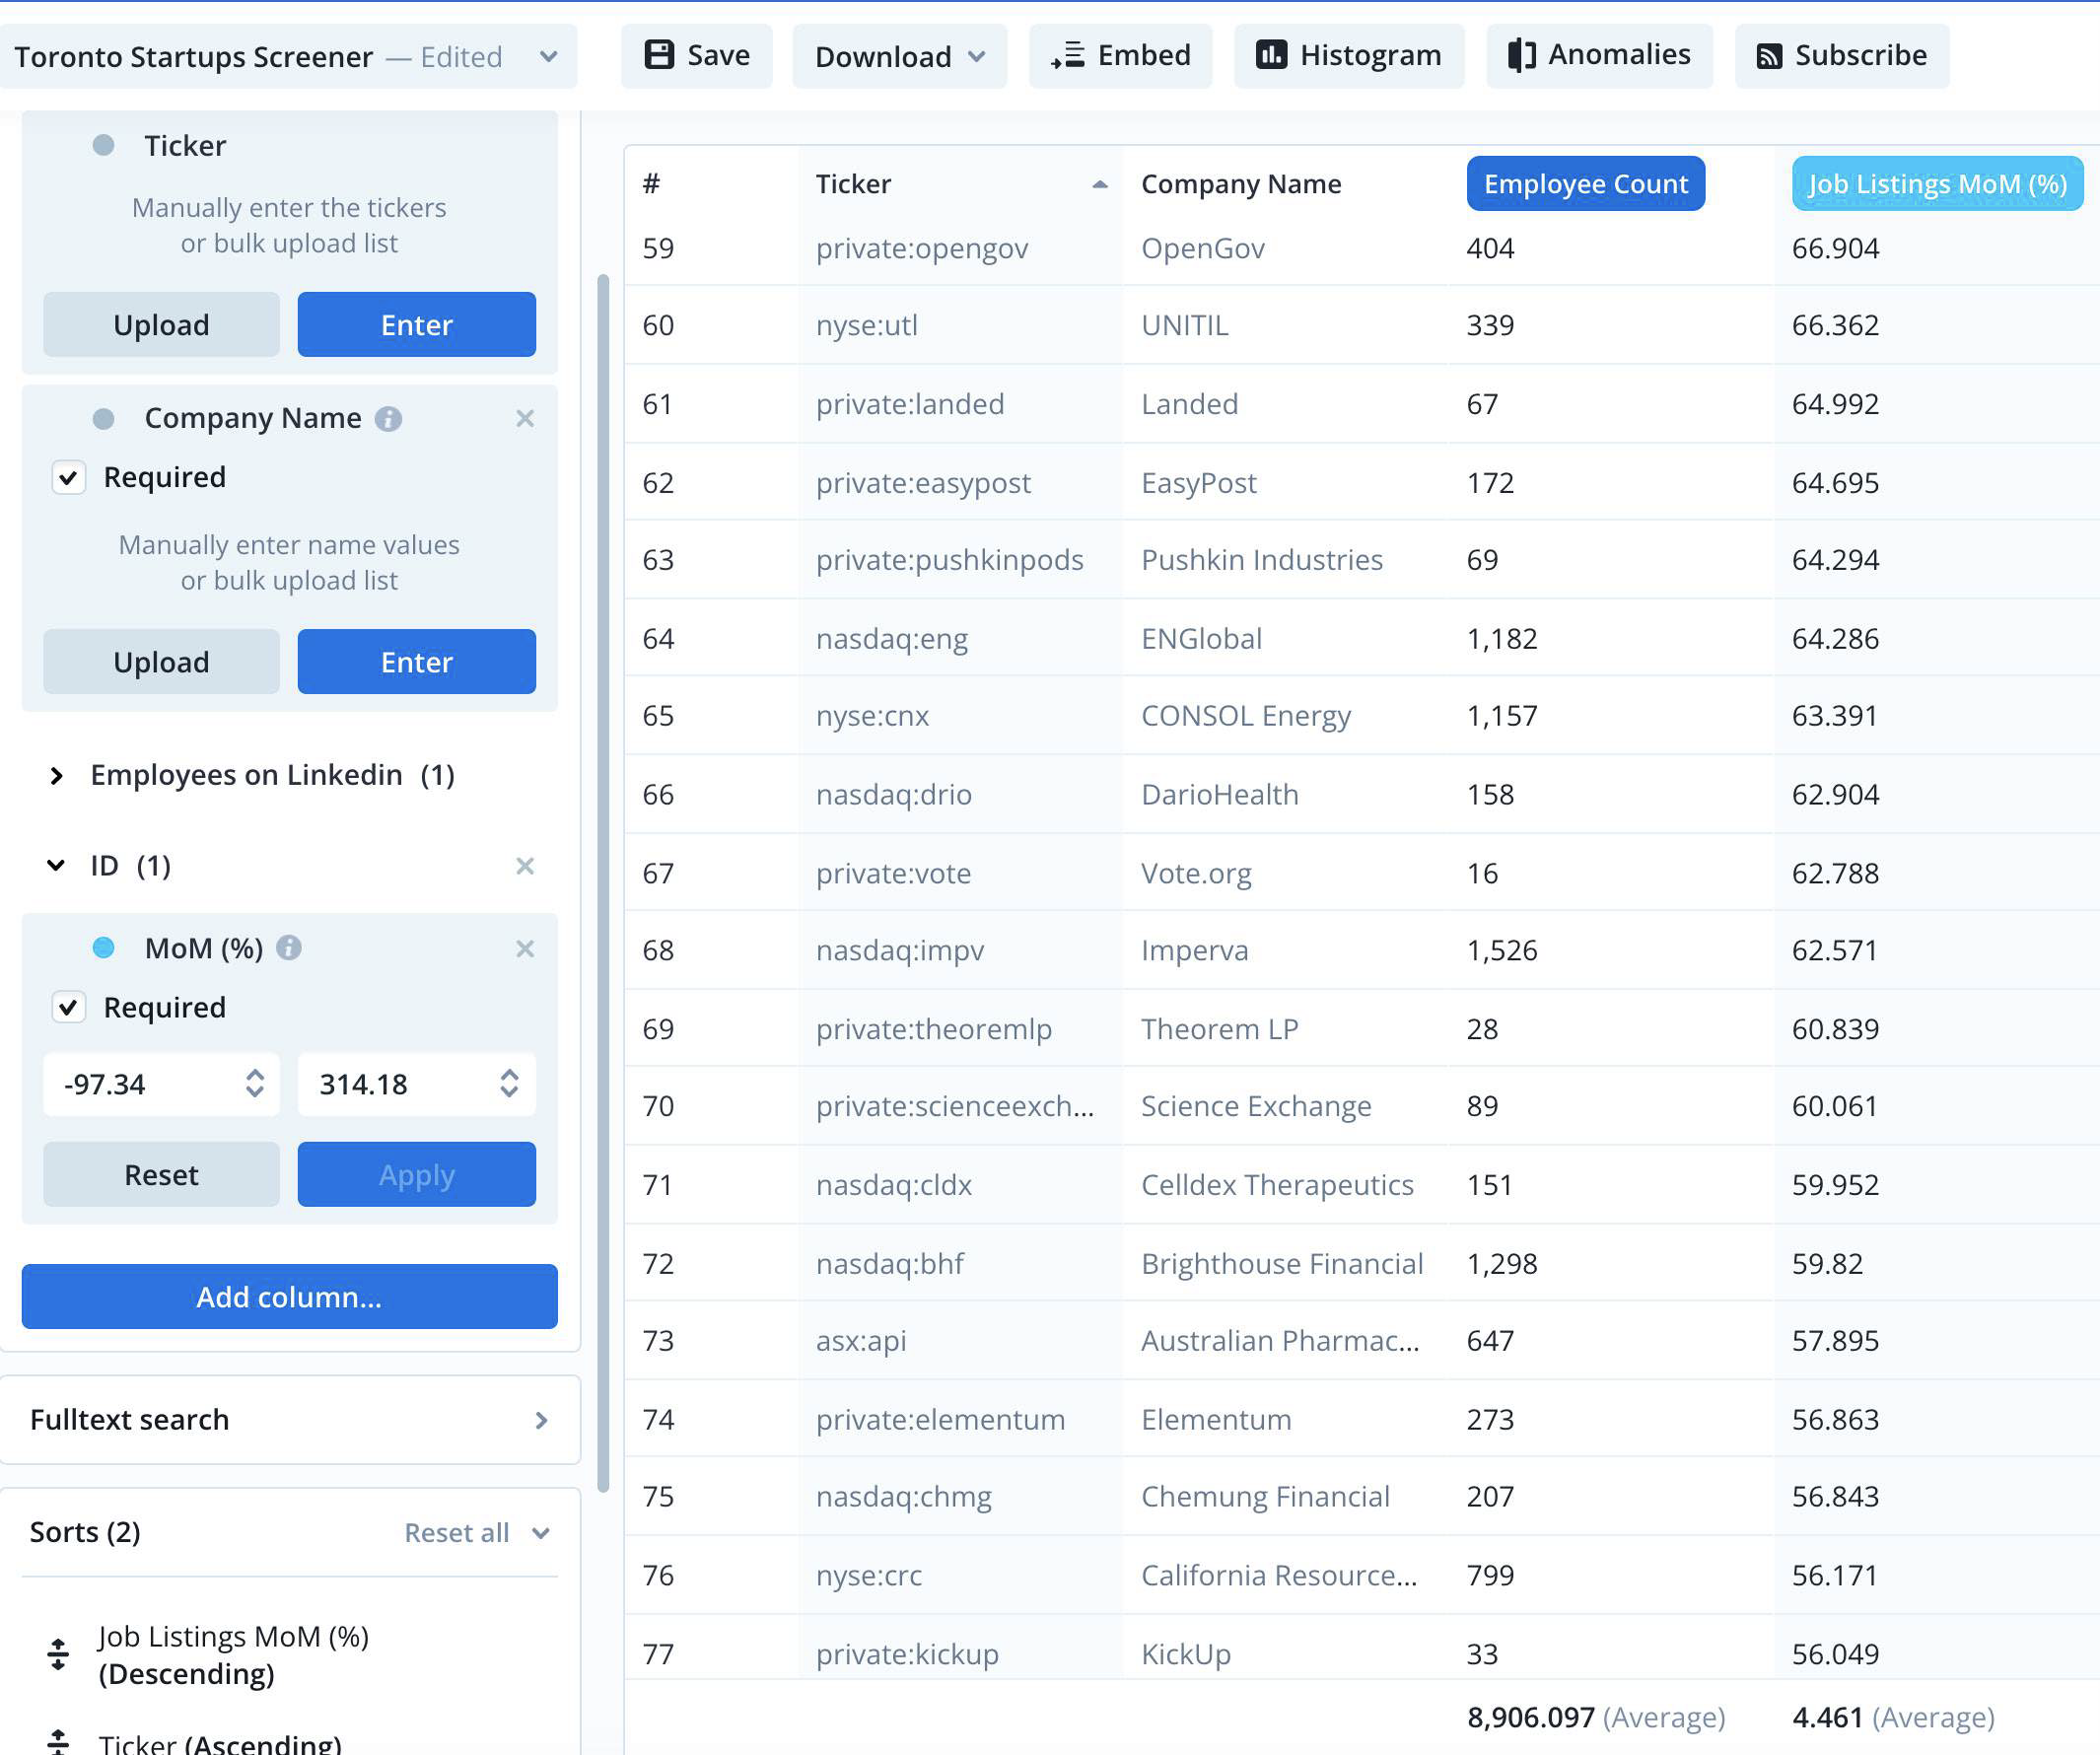The image size is (2100, 1755).
Task: Click the Apply button in MoM filter
Action: click(x=417, y=1174)
